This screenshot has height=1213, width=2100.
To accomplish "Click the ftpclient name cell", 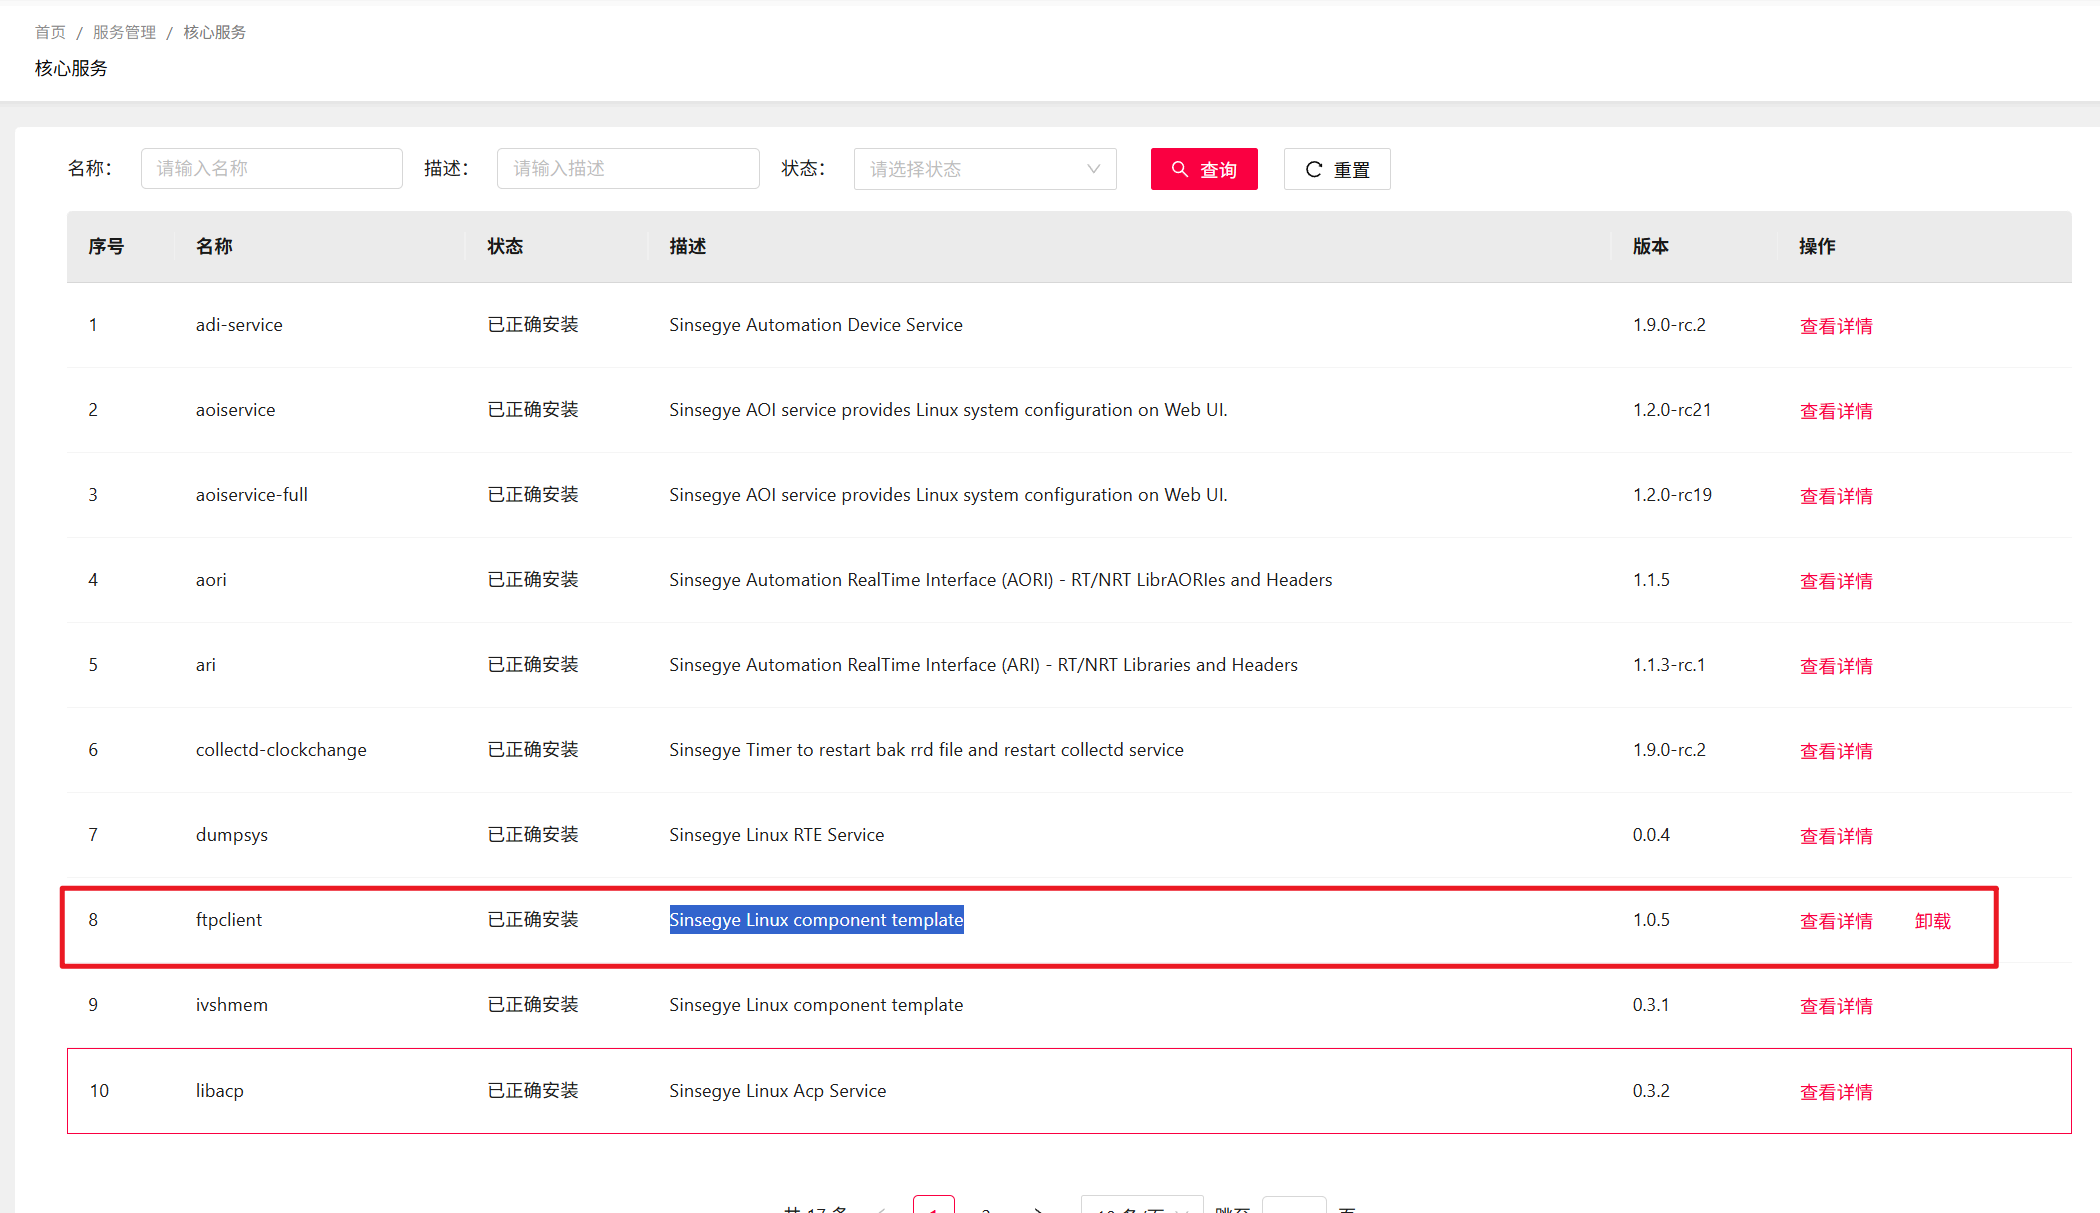I will coord(229,920).
